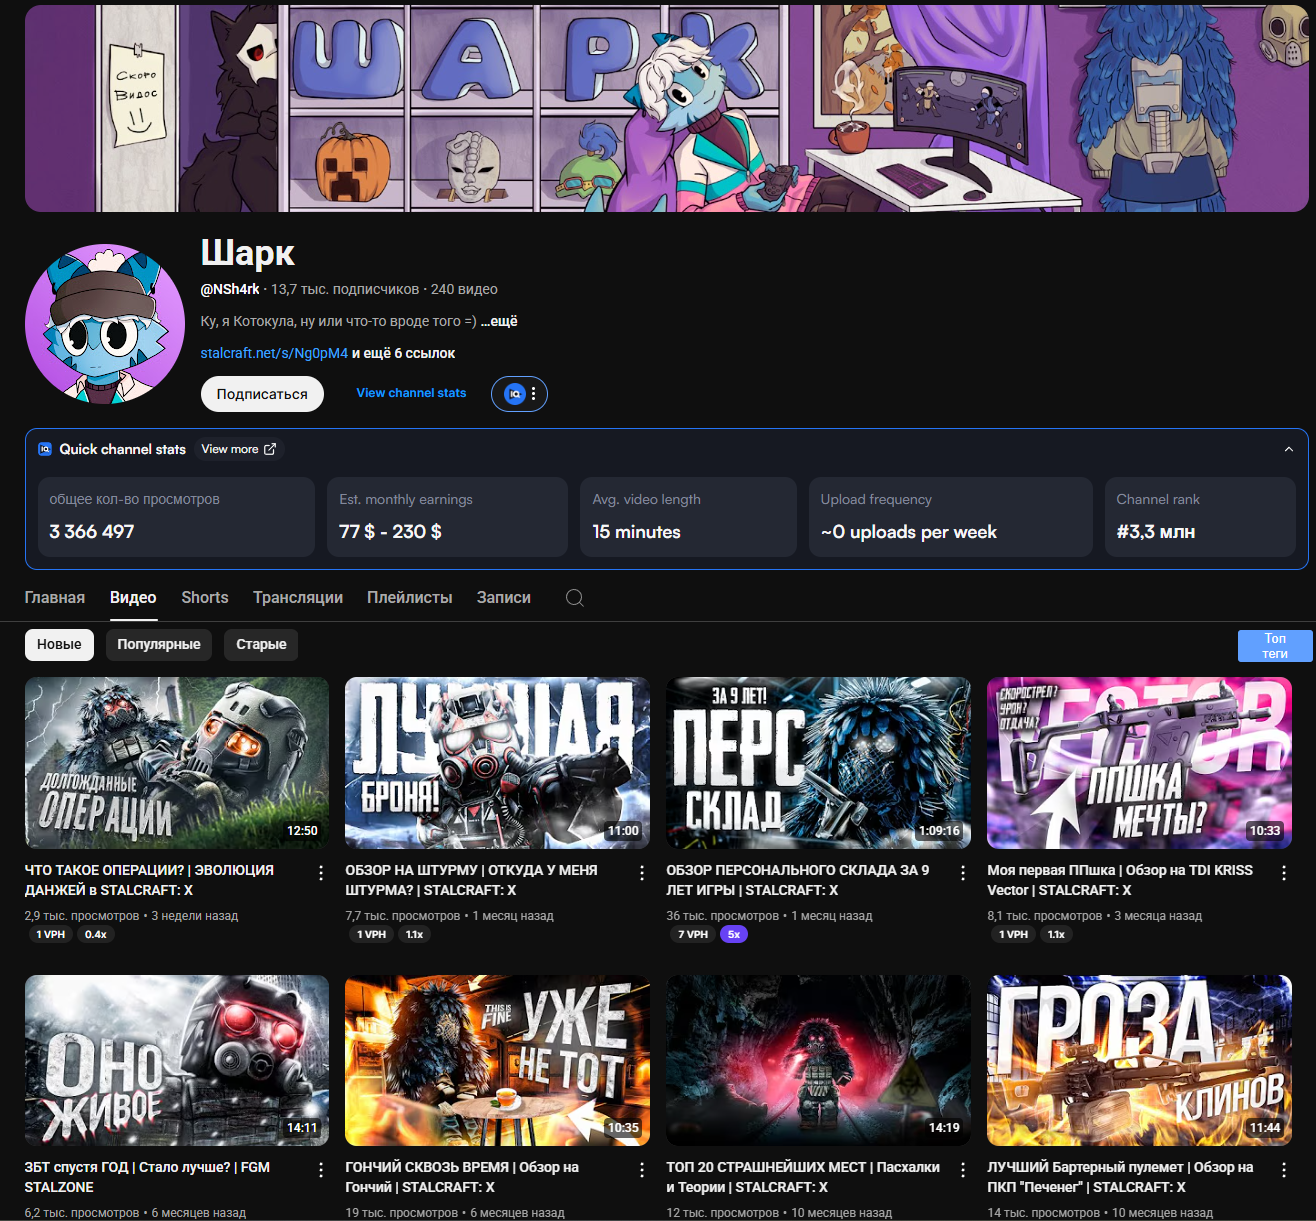Click the 7 VPH badge
Viewport: 1316px width, 1221px height.
click(x=692, y=934)
